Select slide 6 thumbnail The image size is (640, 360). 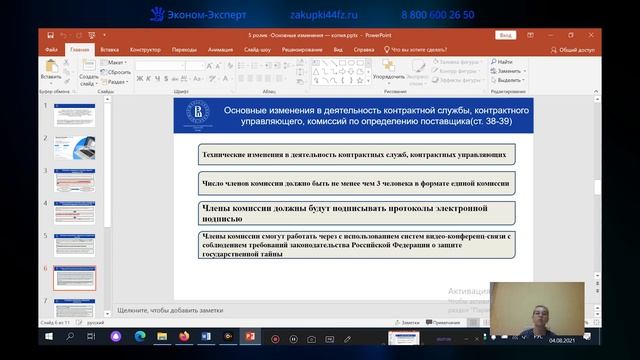(74, 278)
